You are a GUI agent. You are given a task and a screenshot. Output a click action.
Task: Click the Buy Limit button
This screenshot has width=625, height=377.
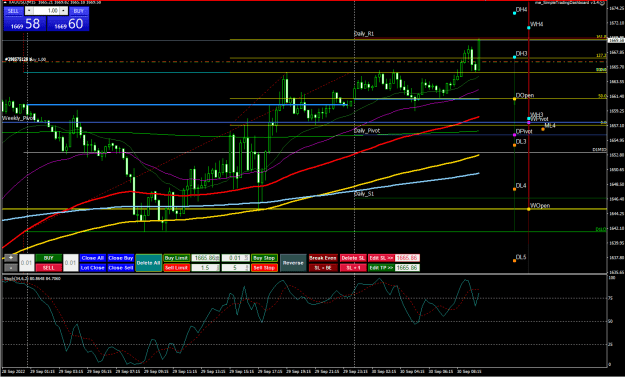coord(176,258)
